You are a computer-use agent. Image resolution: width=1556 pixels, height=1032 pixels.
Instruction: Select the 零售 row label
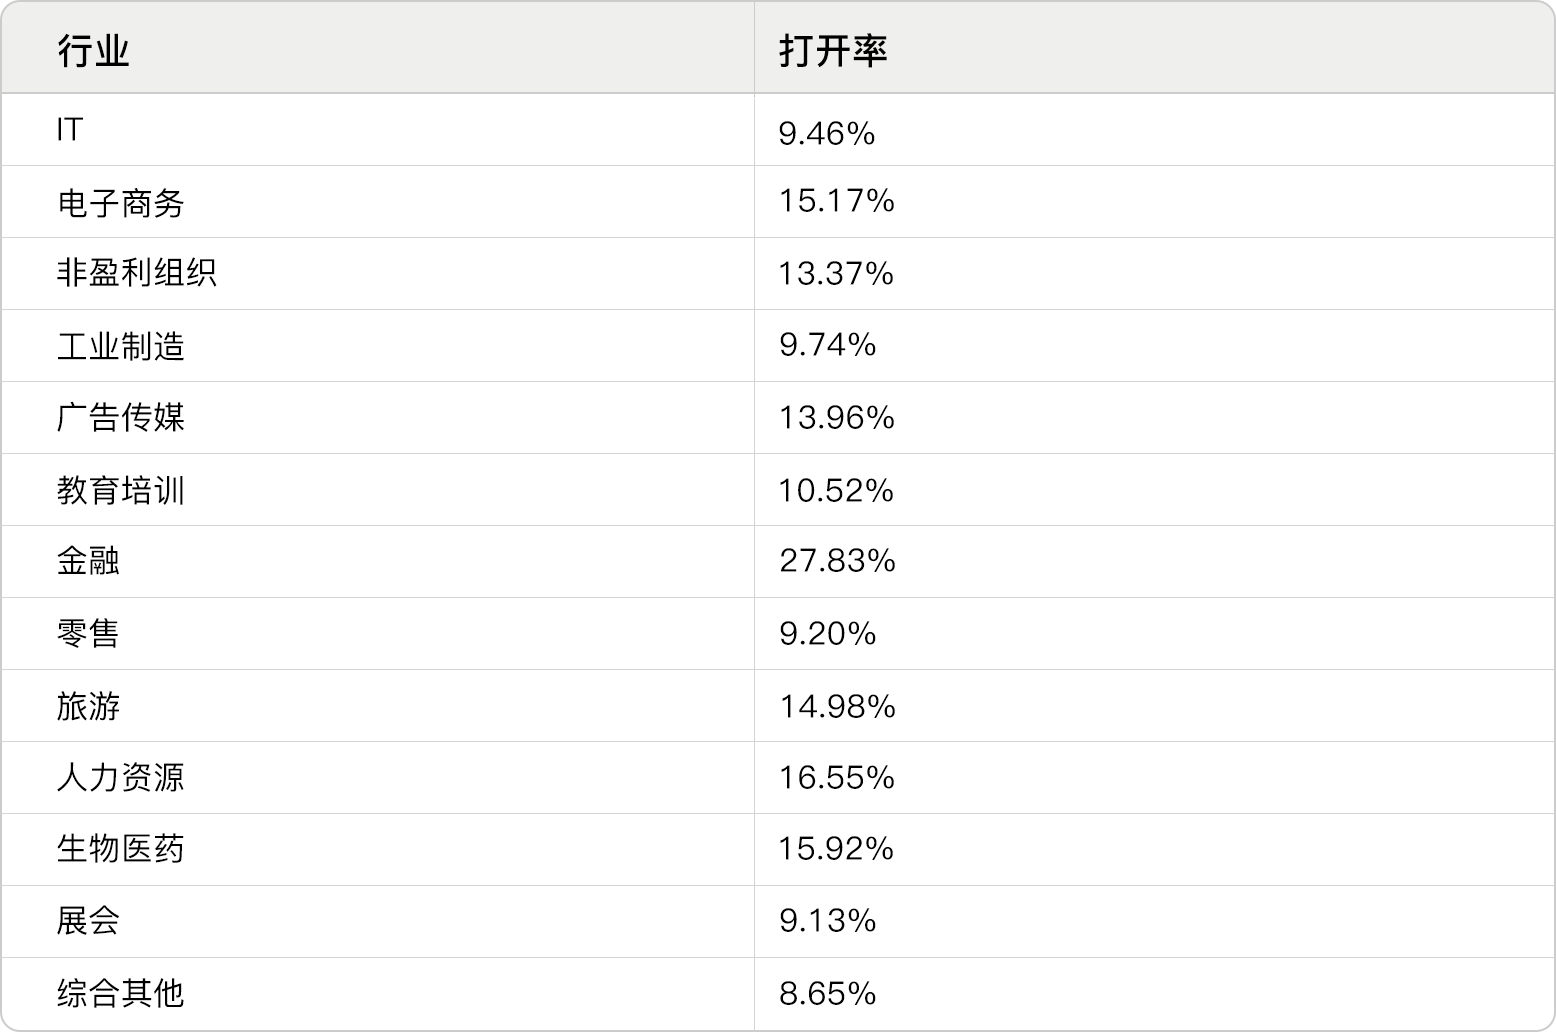pos(88,633)
